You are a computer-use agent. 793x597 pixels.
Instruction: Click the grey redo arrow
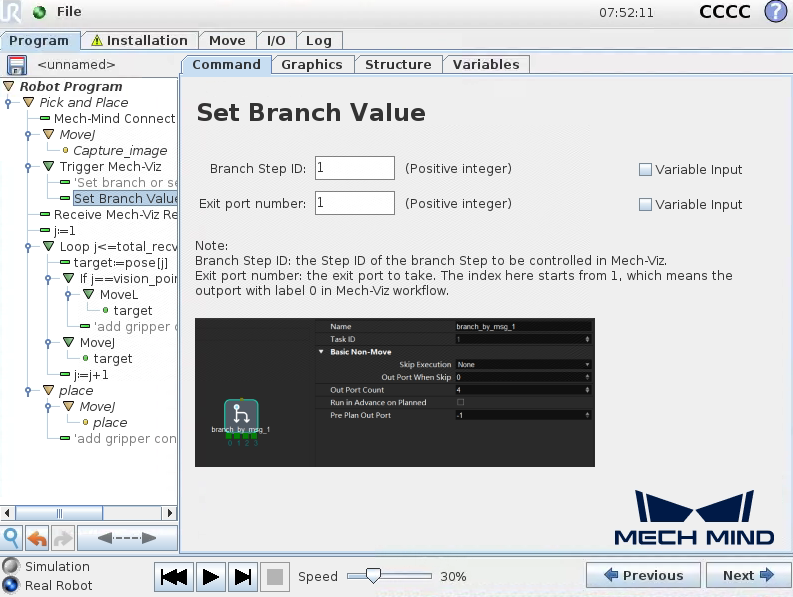(63, 538)
